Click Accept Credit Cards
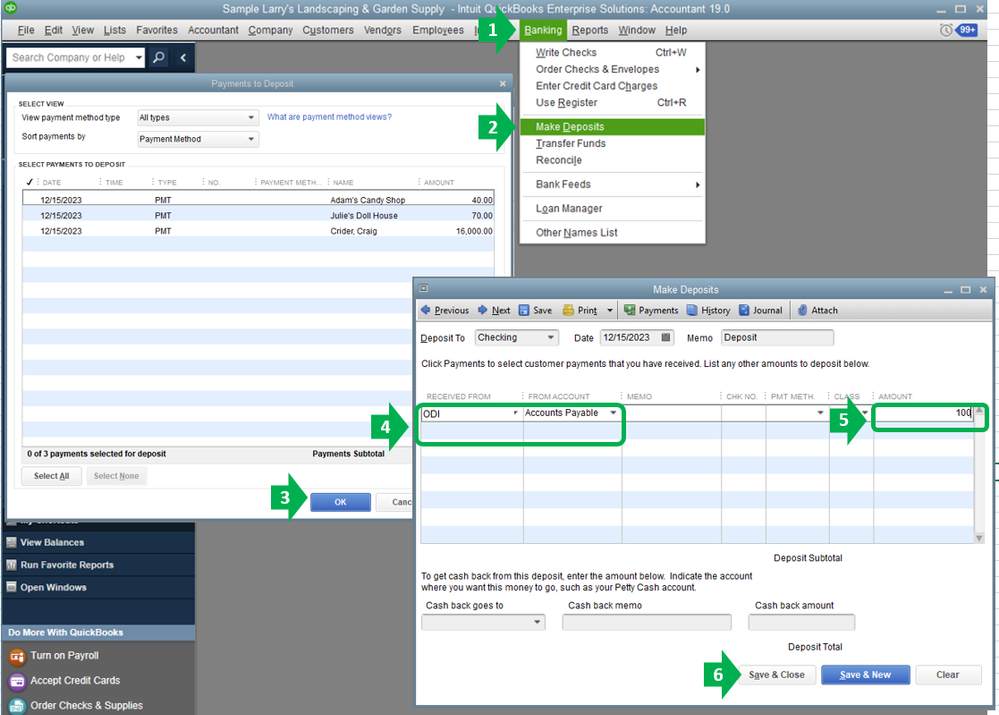The height and width of the screenshot is (715, 999). coord(75,680)
